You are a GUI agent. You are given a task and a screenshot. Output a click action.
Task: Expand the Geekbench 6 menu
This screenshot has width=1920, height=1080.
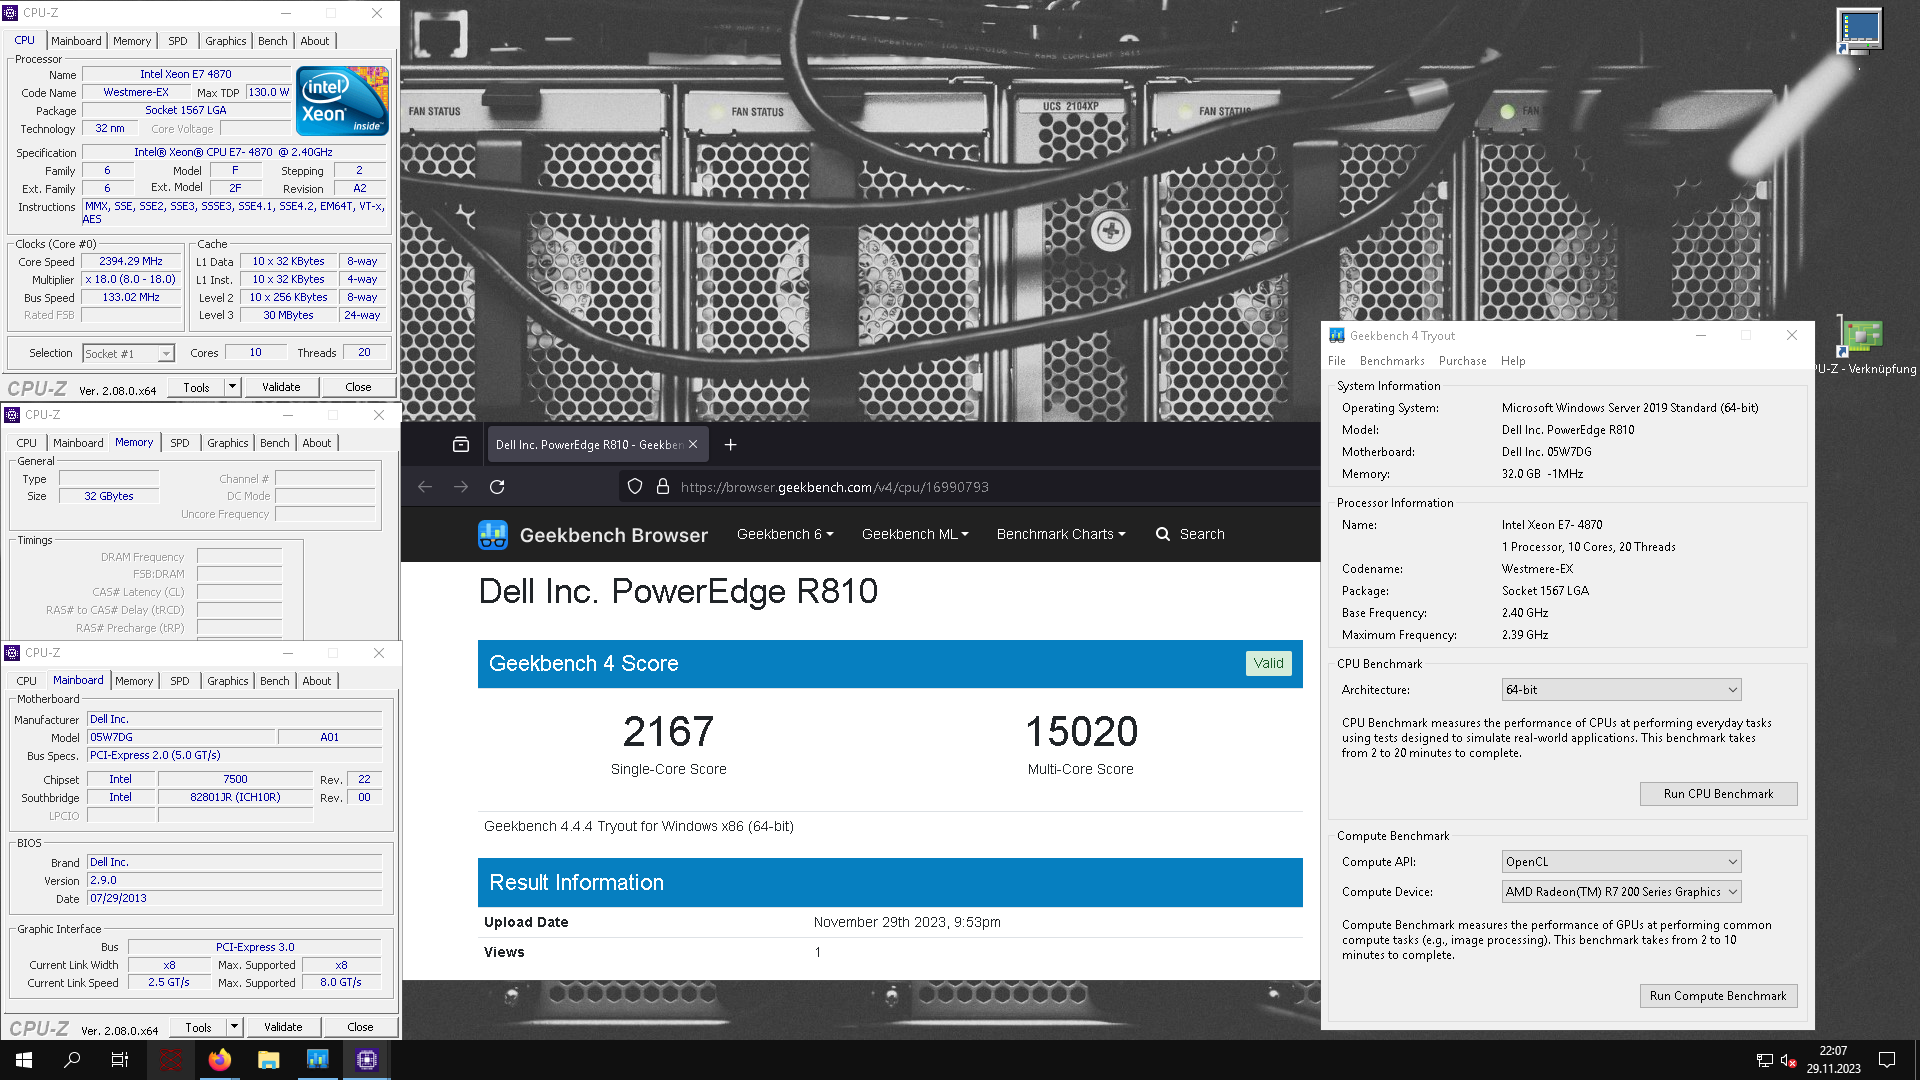785,534
